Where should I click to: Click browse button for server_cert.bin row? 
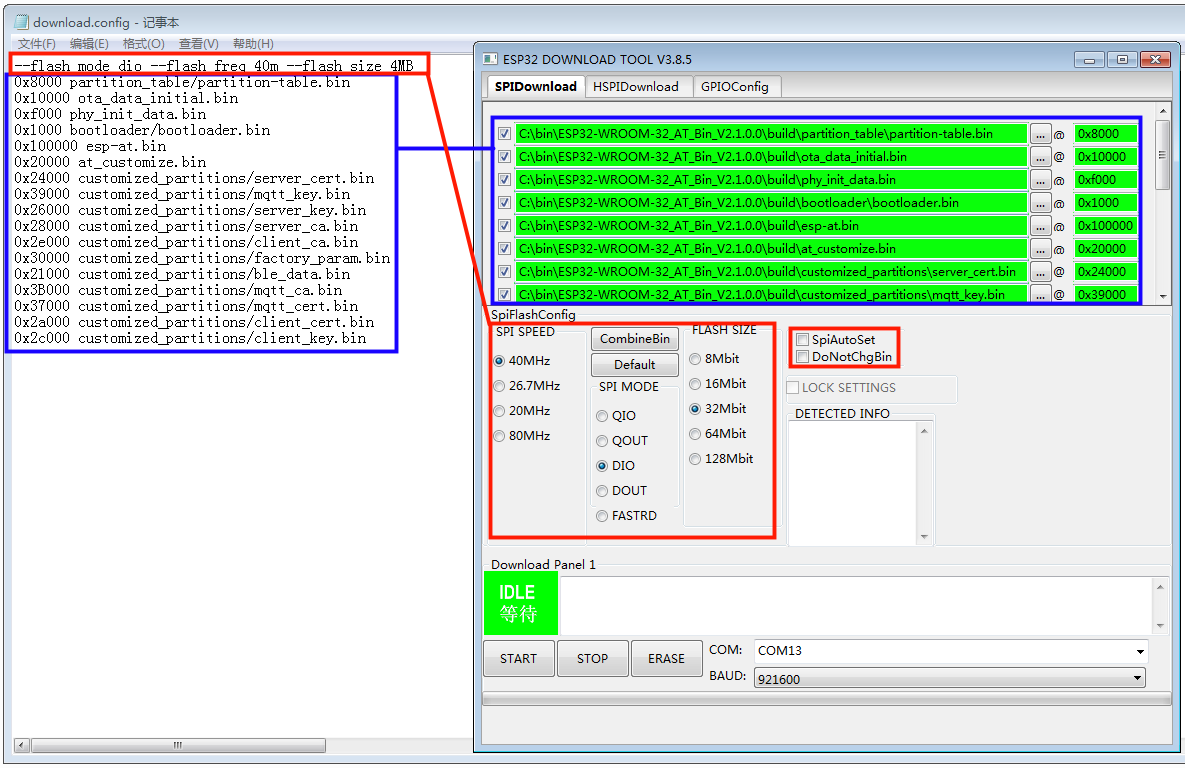[1040, 272]
